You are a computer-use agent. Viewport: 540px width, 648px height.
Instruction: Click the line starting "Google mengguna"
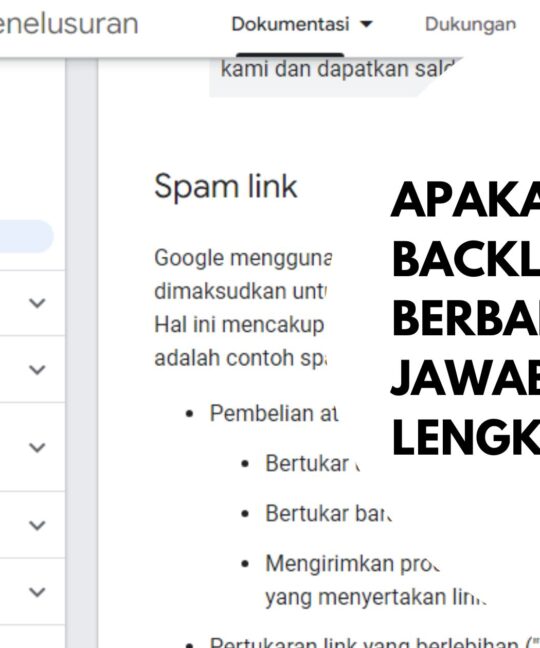pos(243,258)
